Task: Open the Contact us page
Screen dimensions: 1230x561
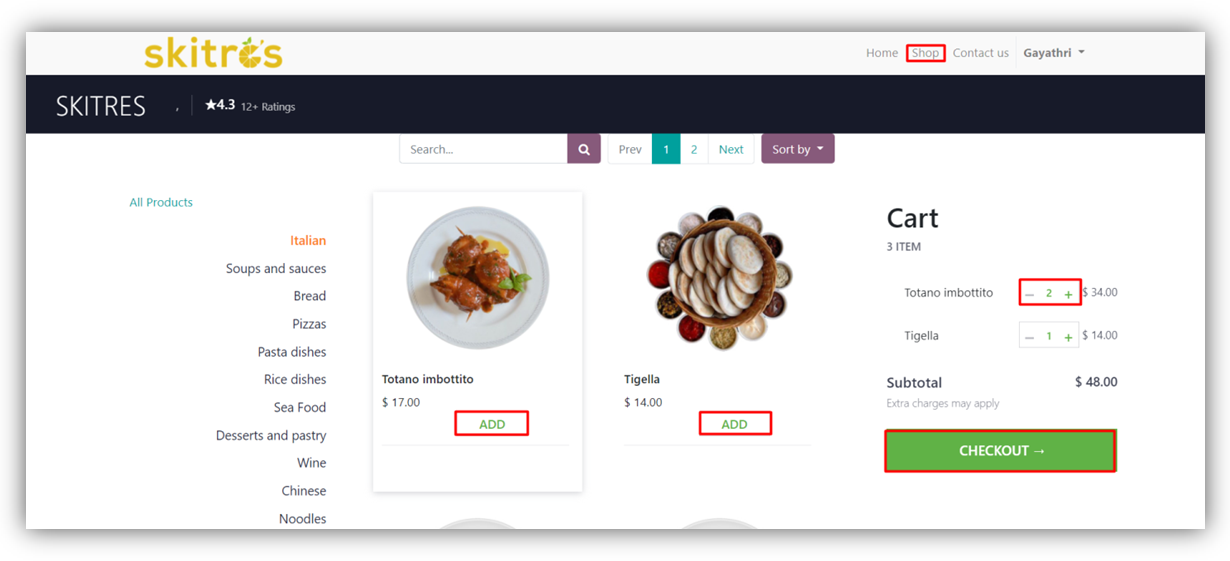Action: coord(980,53)
